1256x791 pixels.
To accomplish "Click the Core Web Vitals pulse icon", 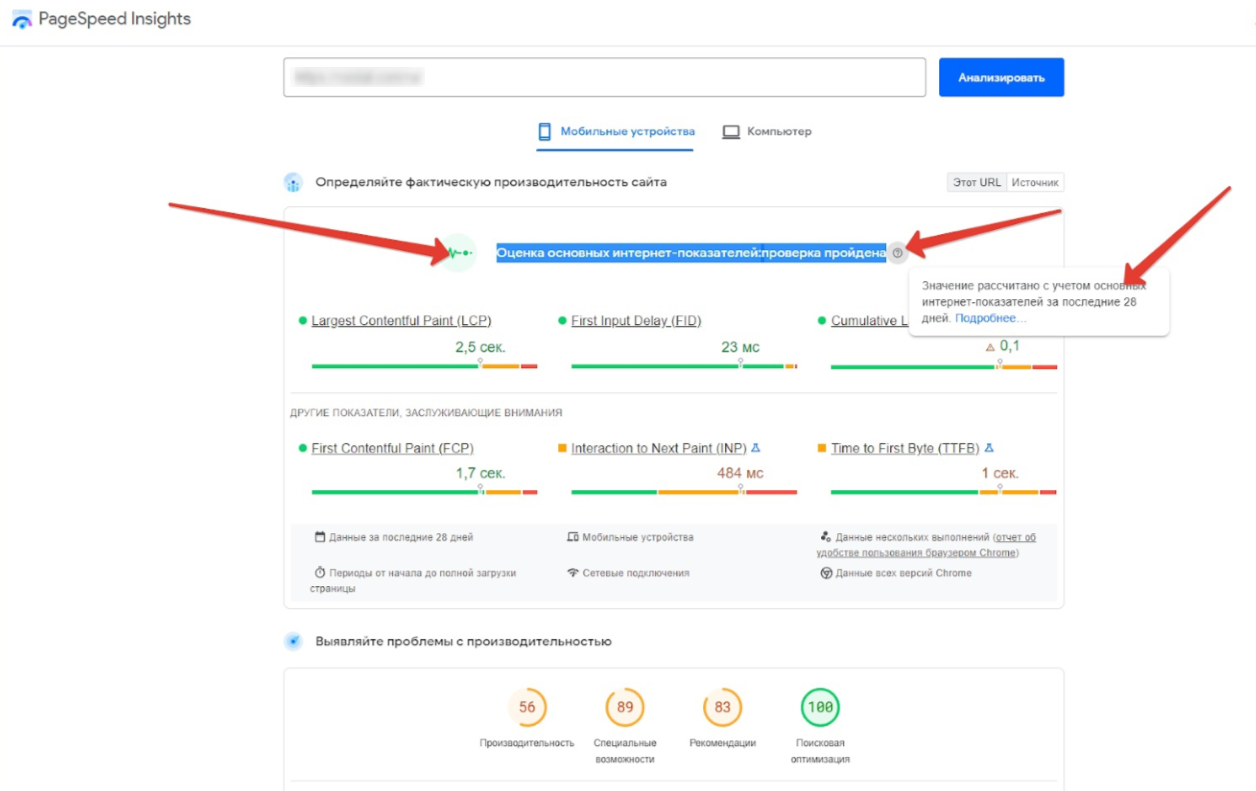I will tap(459, 253).
